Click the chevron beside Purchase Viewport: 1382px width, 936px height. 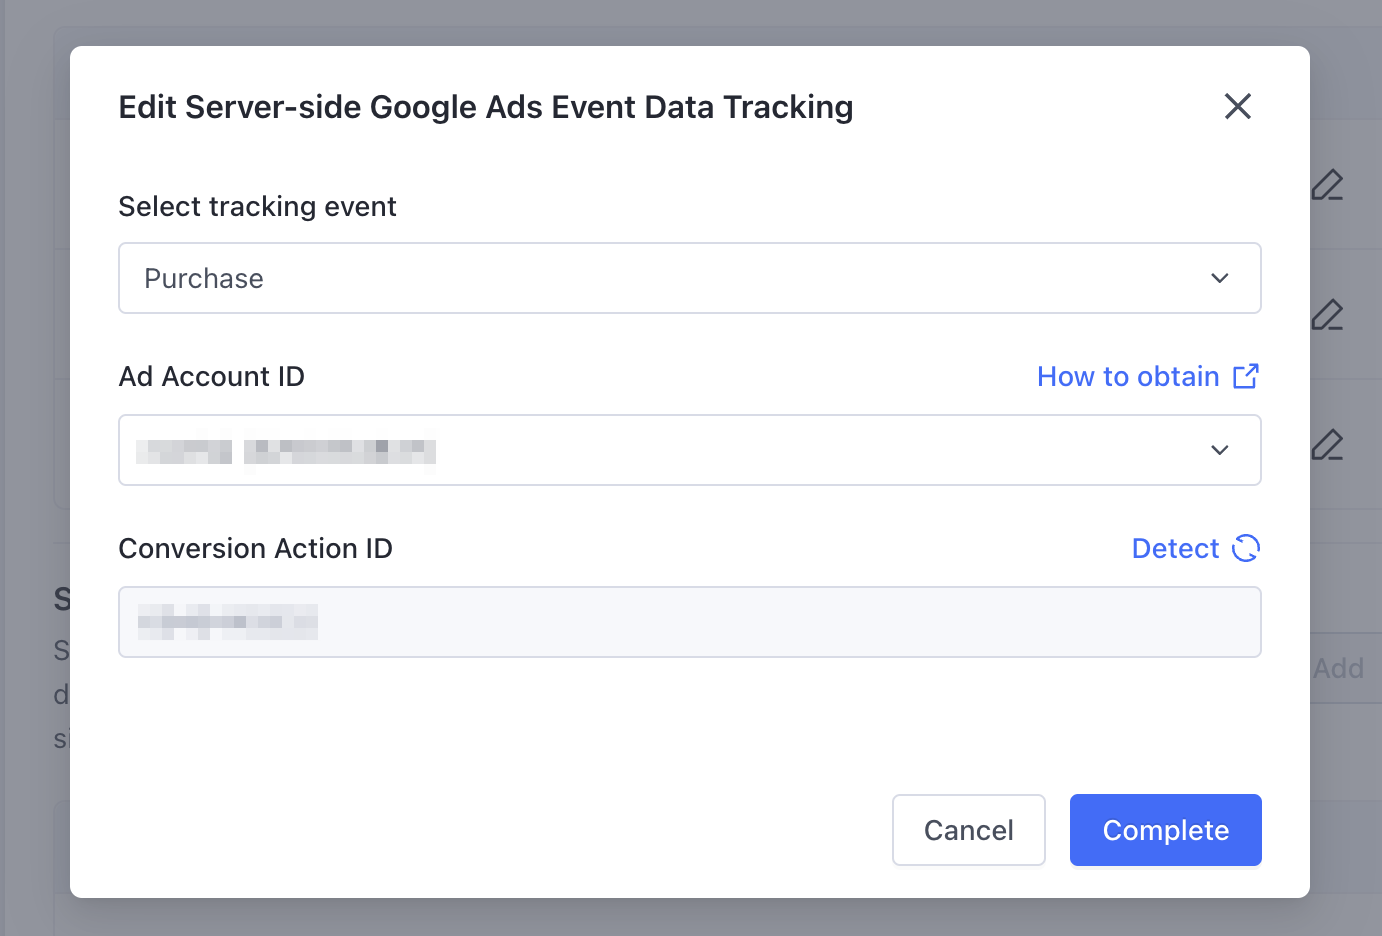coord(1220,278)
